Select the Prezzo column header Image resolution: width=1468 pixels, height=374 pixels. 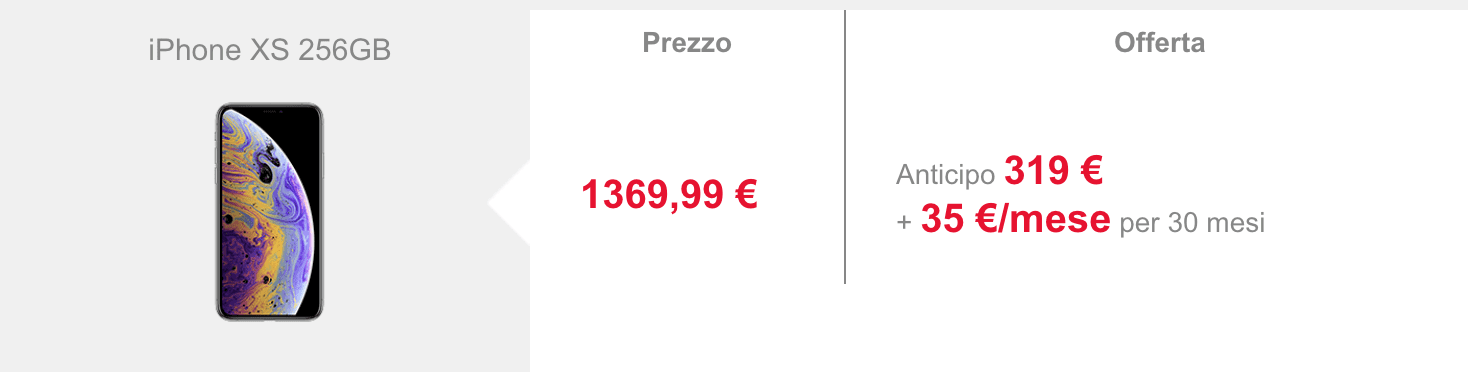(687, 43)
